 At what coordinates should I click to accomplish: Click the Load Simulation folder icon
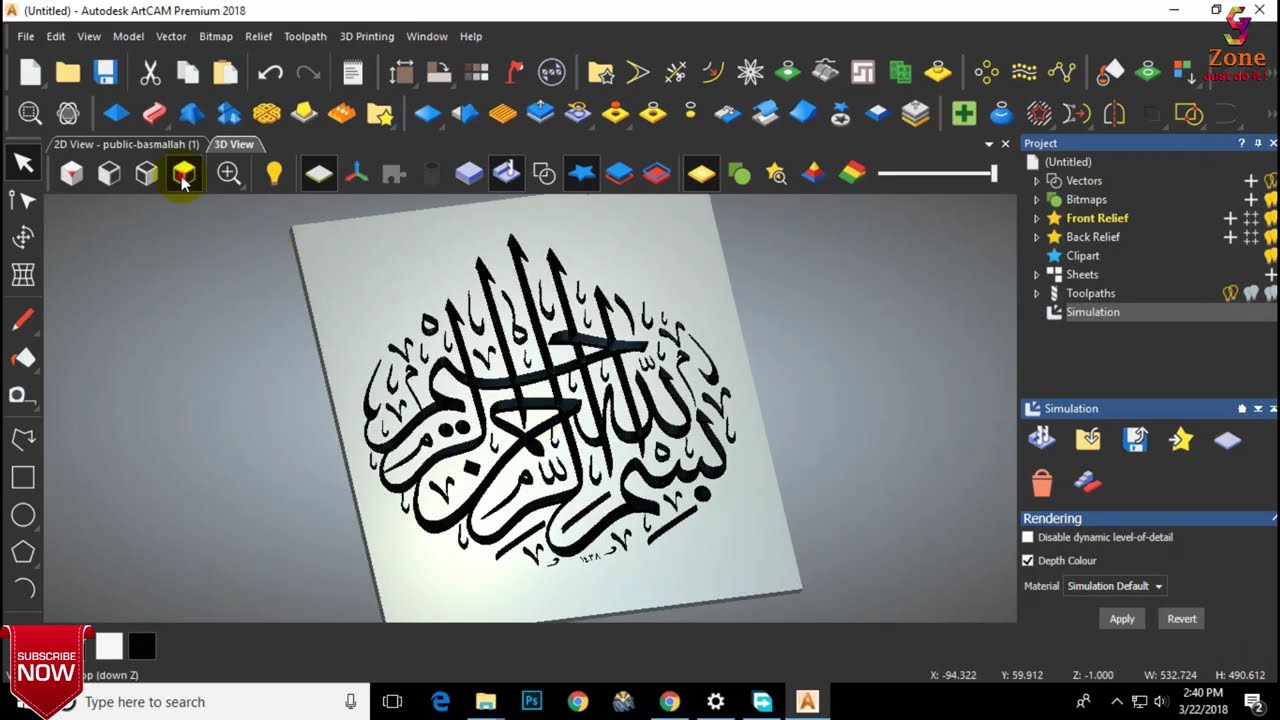point(1088,439)
